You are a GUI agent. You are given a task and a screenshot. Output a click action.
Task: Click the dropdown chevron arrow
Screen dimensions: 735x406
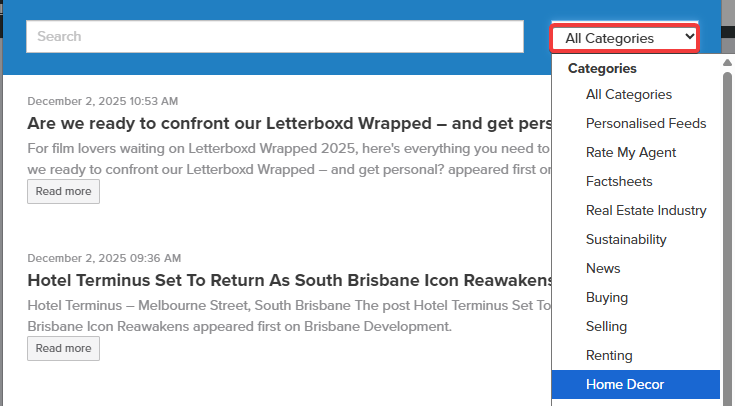click(688, 37)
